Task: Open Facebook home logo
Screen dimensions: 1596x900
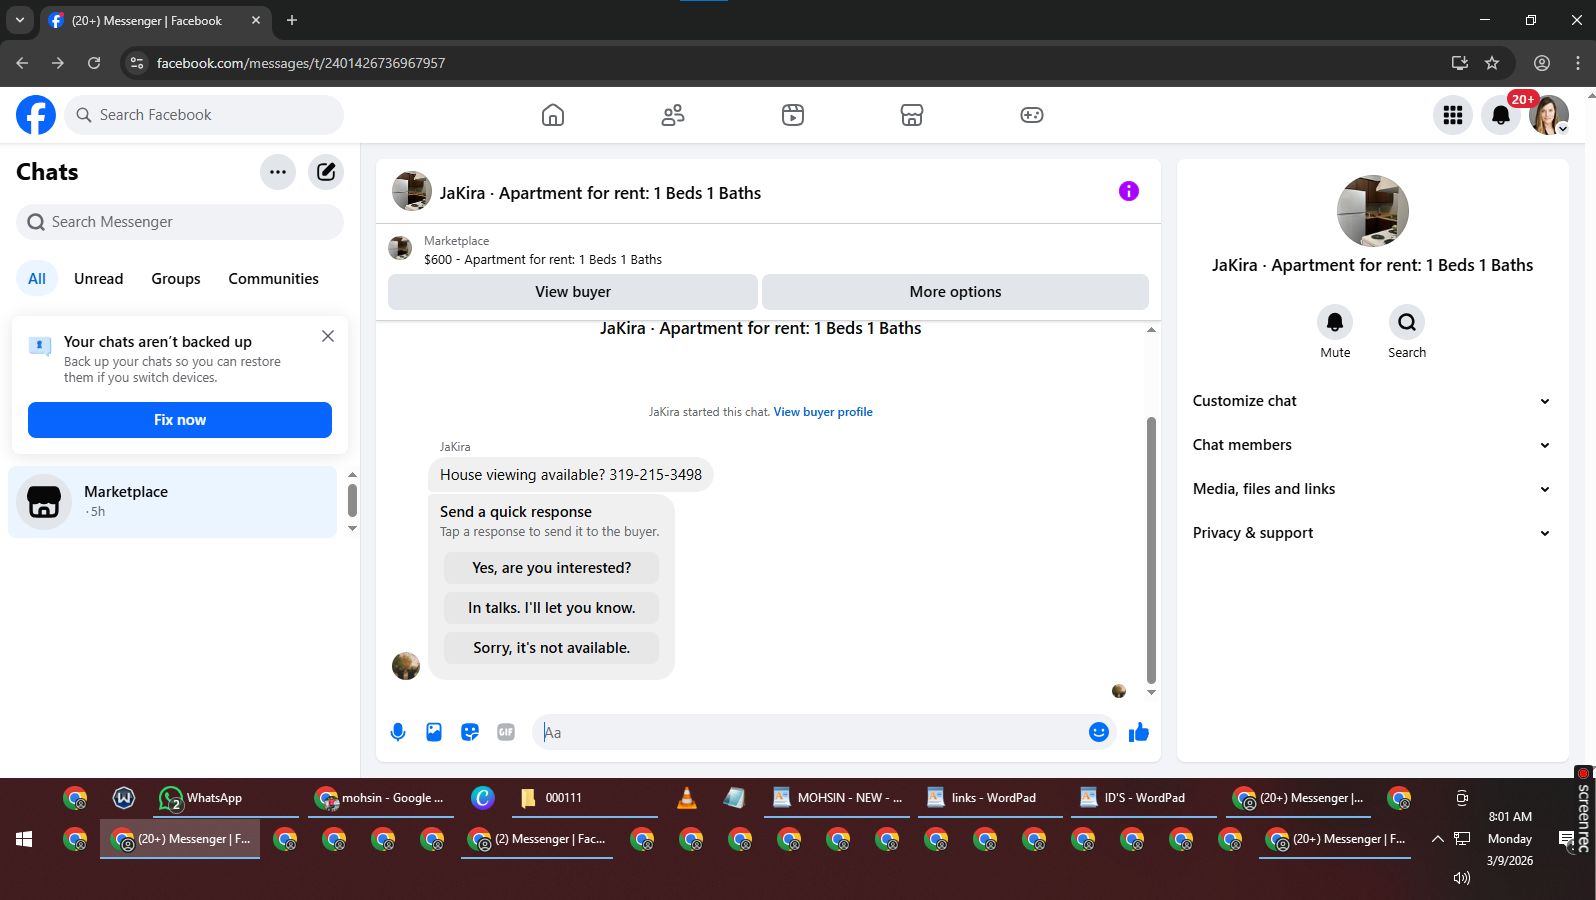Action: click(36, 115)
